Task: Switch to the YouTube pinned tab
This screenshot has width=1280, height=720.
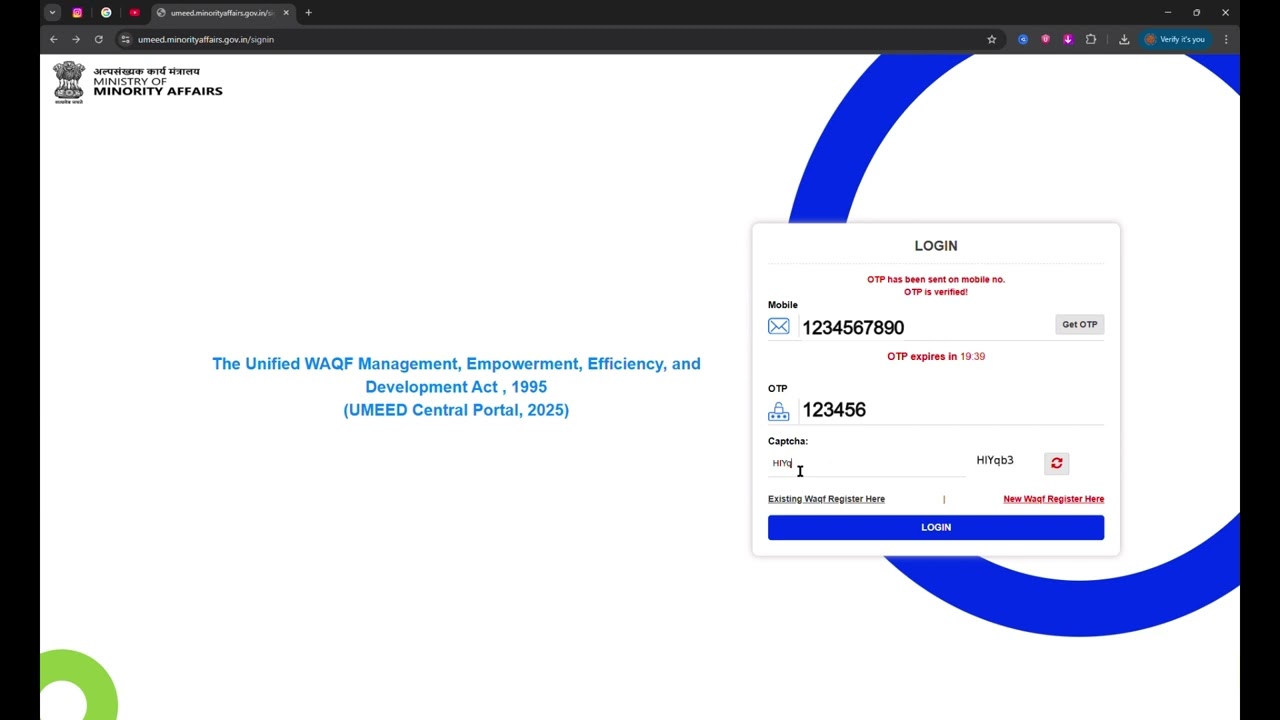Action: coord(134,13)
